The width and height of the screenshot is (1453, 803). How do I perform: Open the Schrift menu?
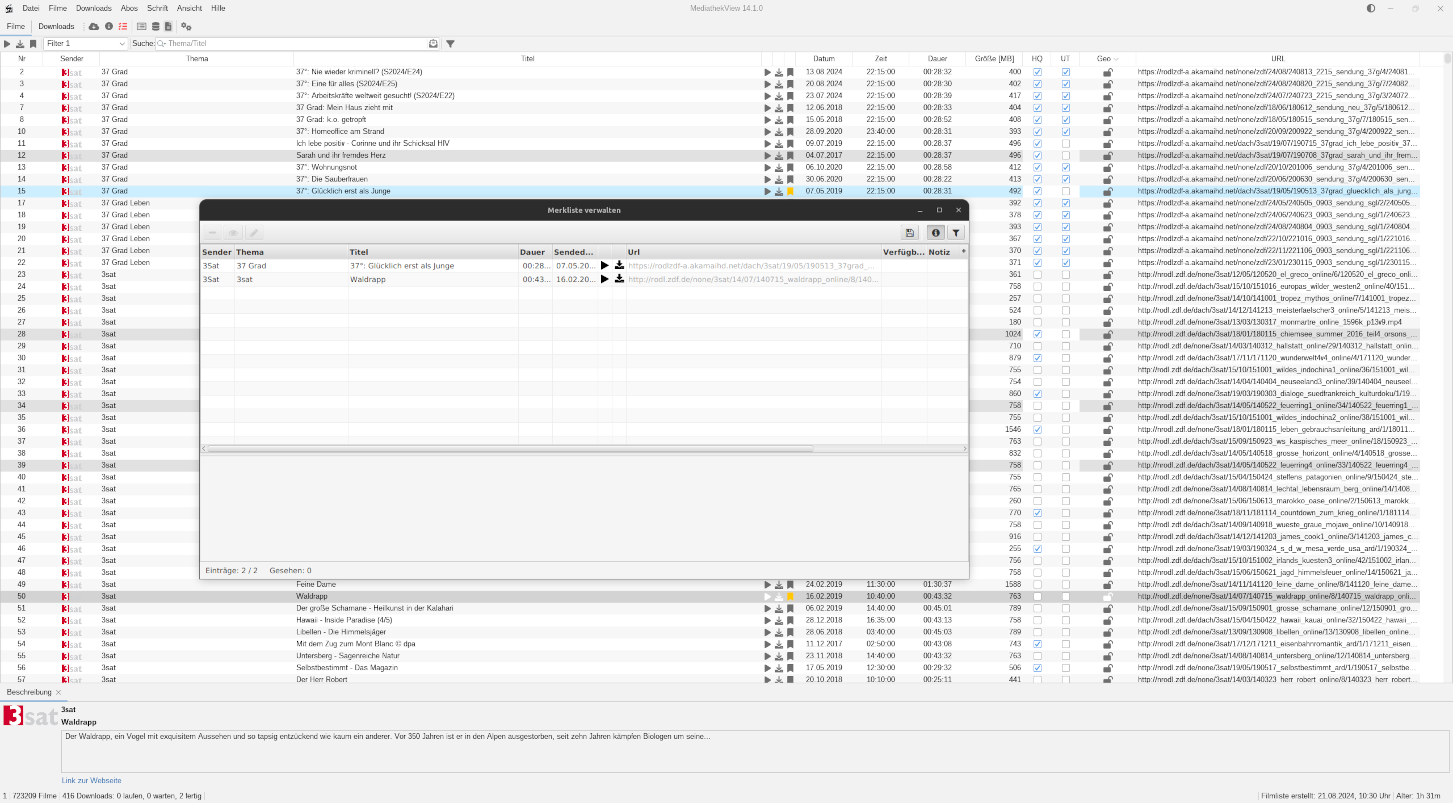[158, 8]
